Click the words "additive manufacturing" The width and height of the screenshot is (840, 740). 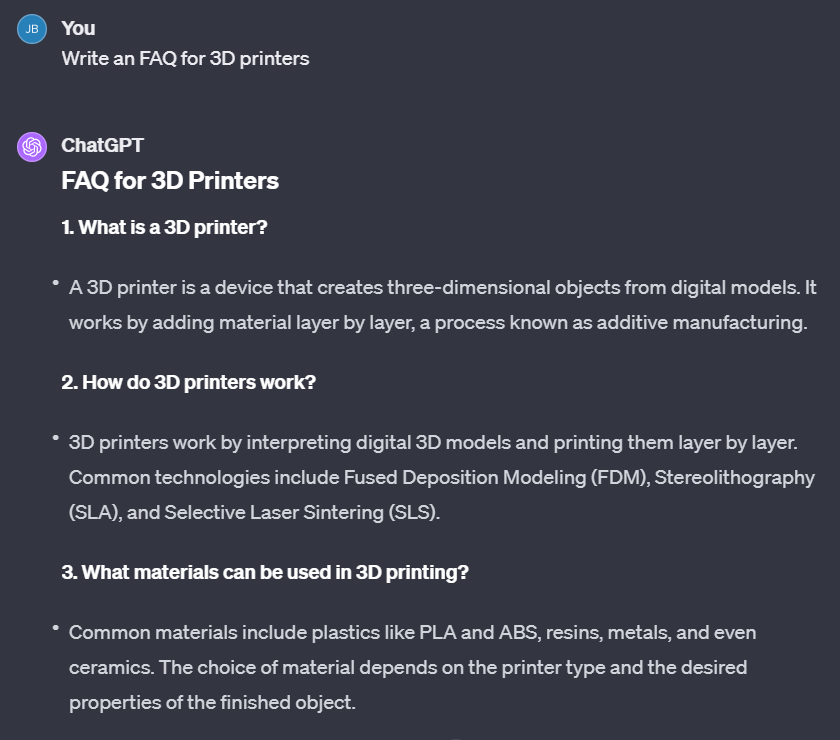pos(700,322)
